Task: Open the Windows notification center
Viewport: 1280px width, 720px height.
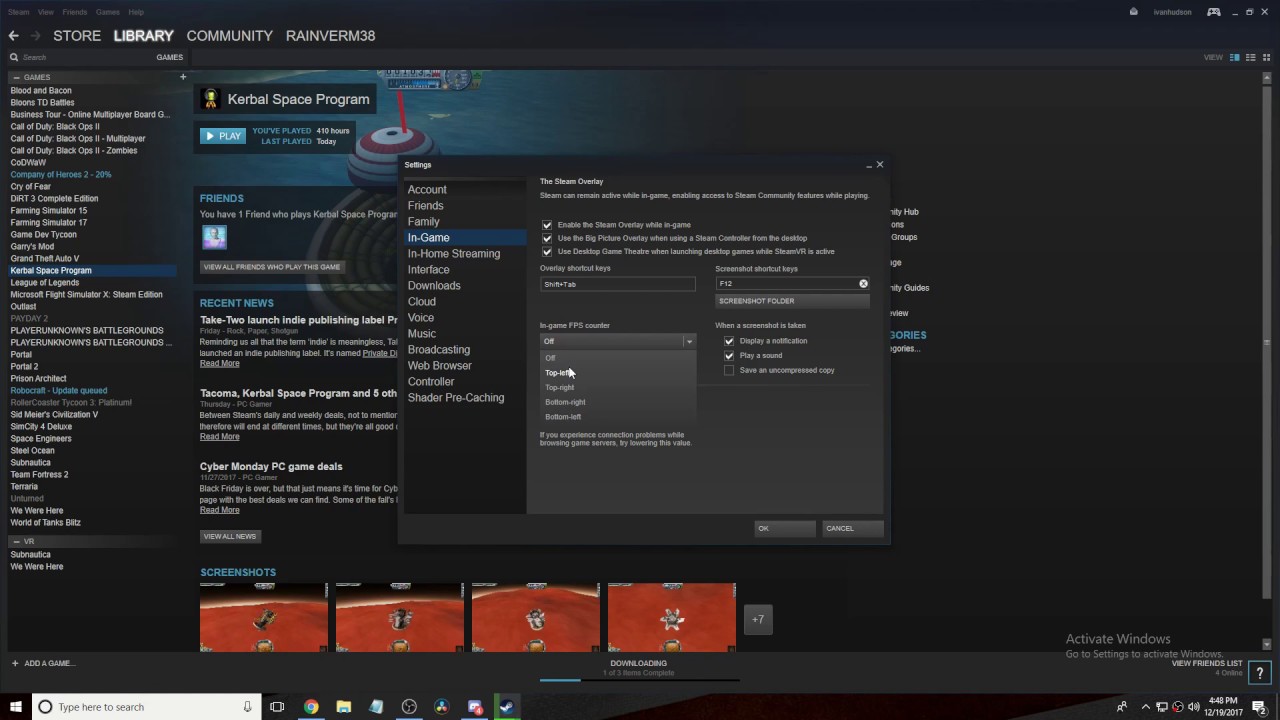Action: point(1259,707)
